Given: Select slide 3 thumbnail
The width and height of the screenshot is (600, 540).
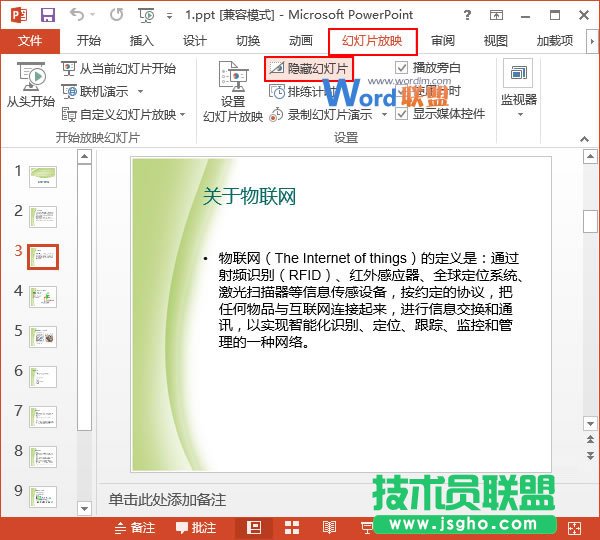Looking at the screenshot, I should 43,257.
